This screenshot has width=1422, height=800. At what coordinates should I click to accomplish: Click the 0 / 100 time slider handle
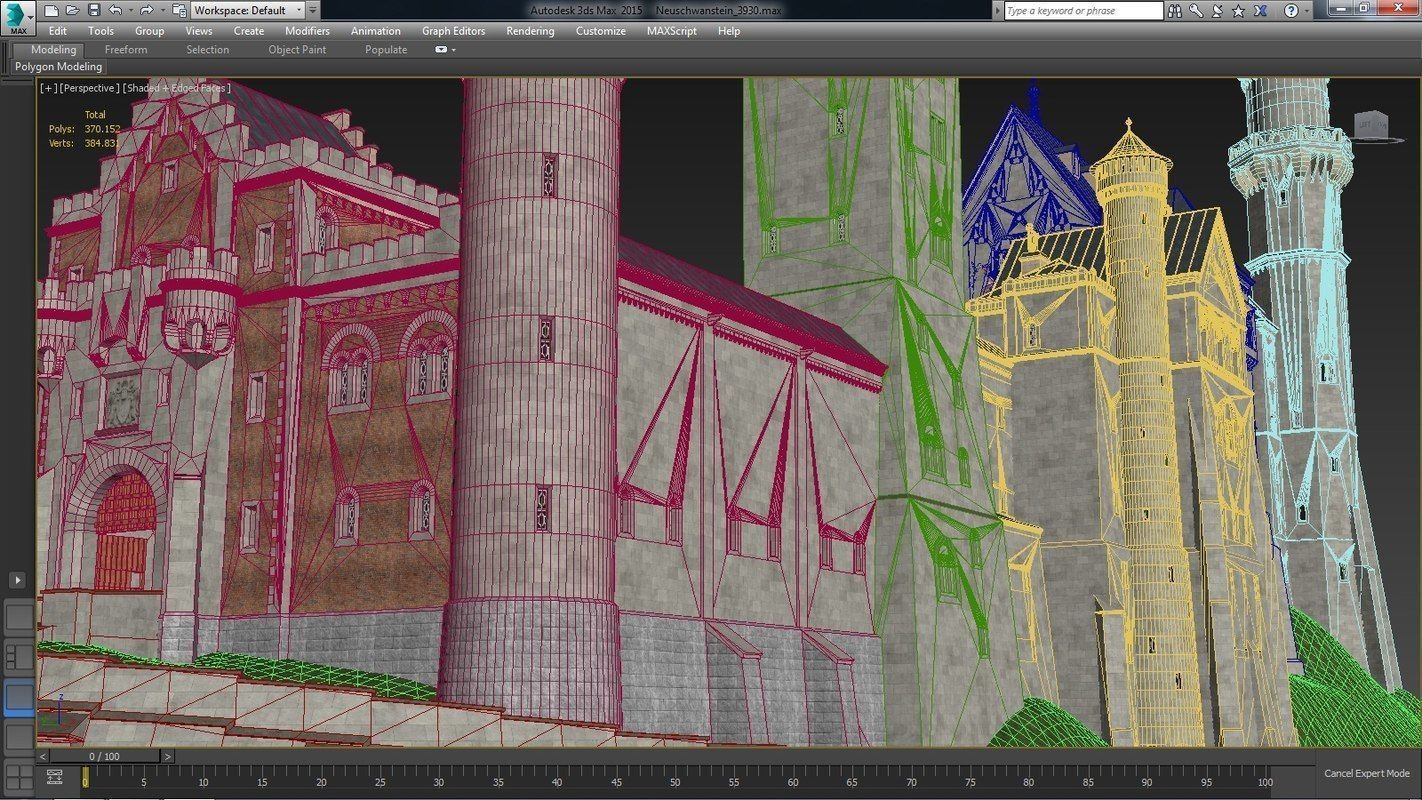(105, 756)
